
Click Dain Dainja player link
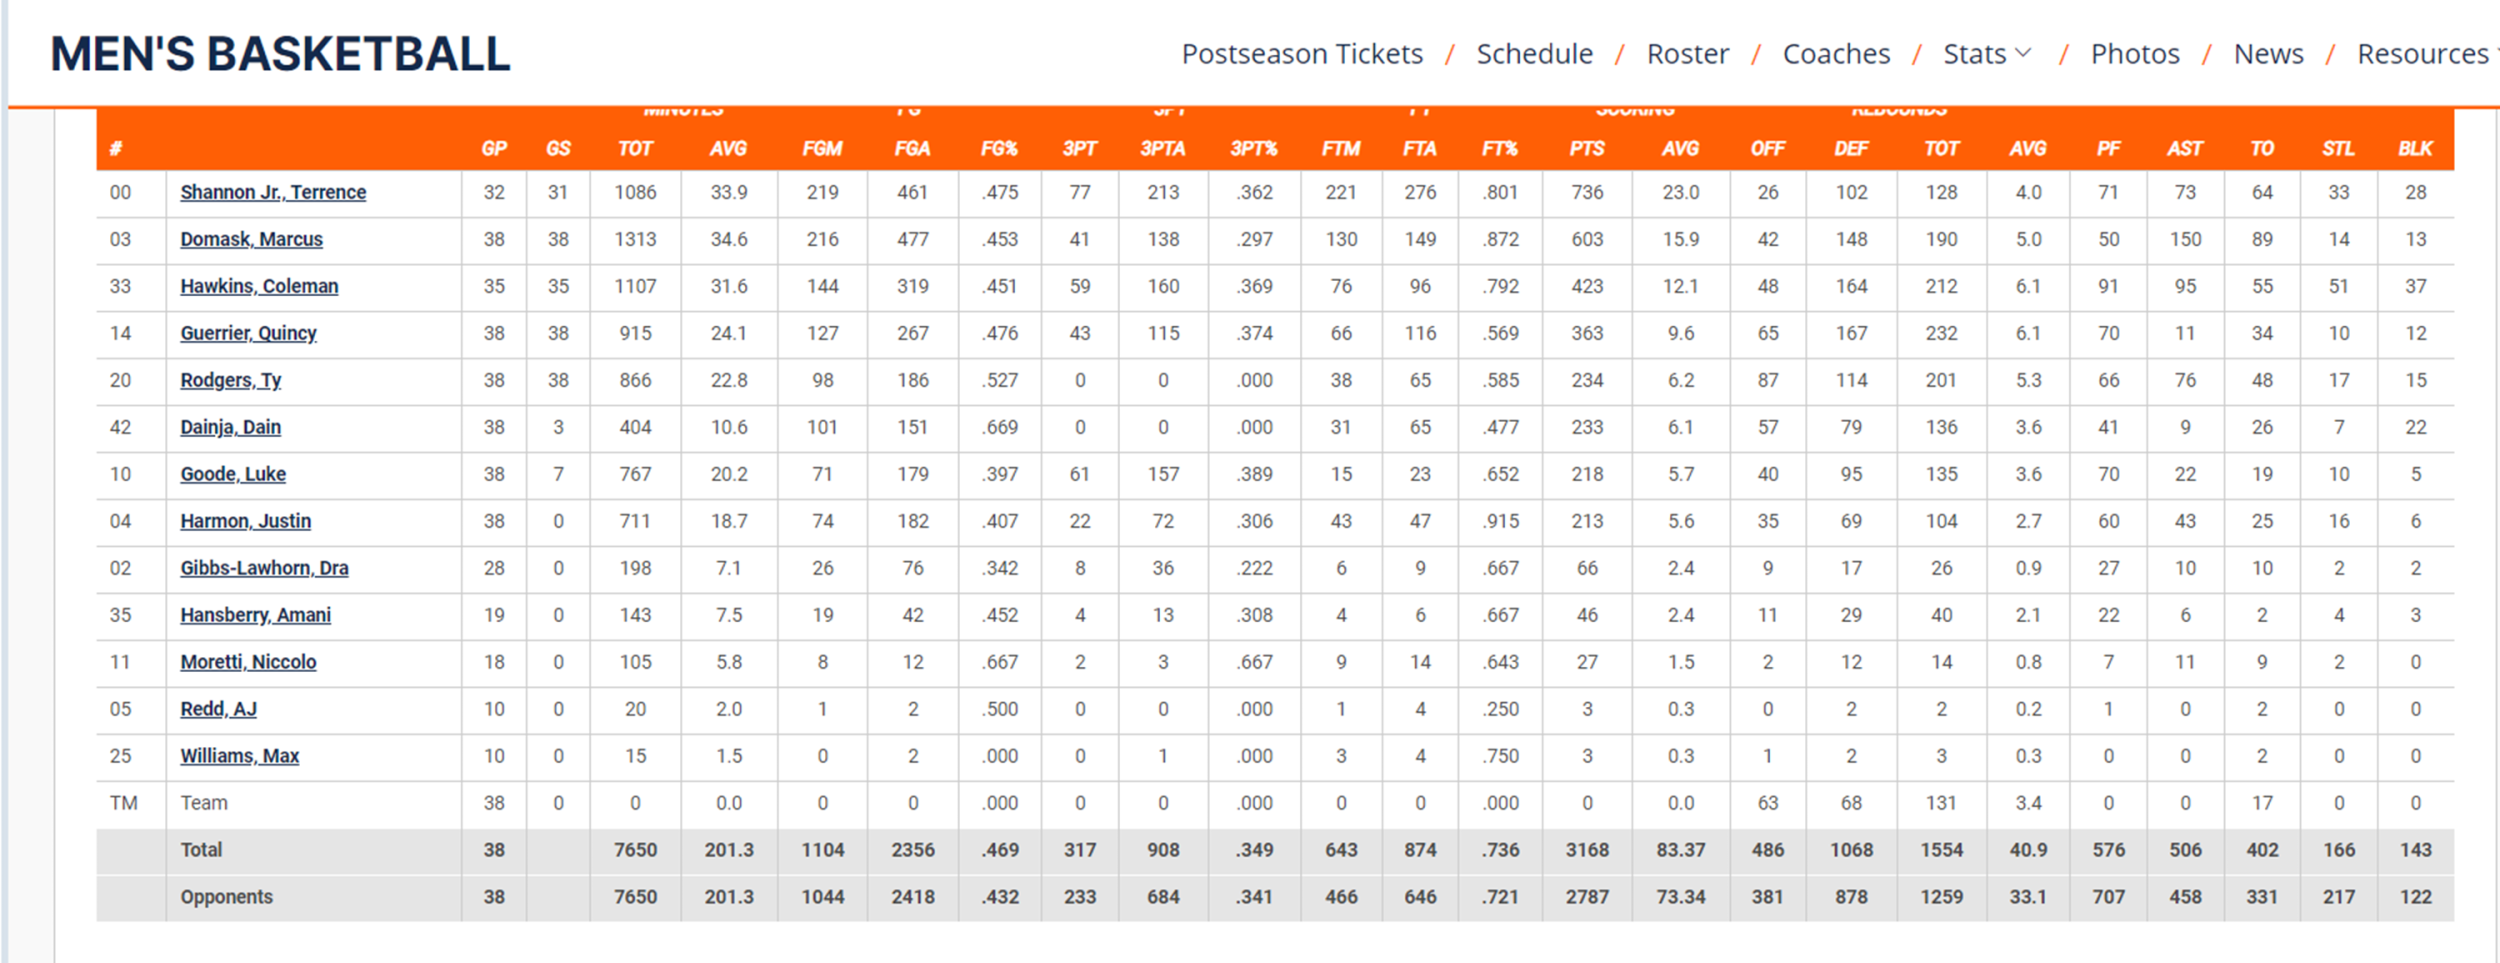tap(230, 427)
